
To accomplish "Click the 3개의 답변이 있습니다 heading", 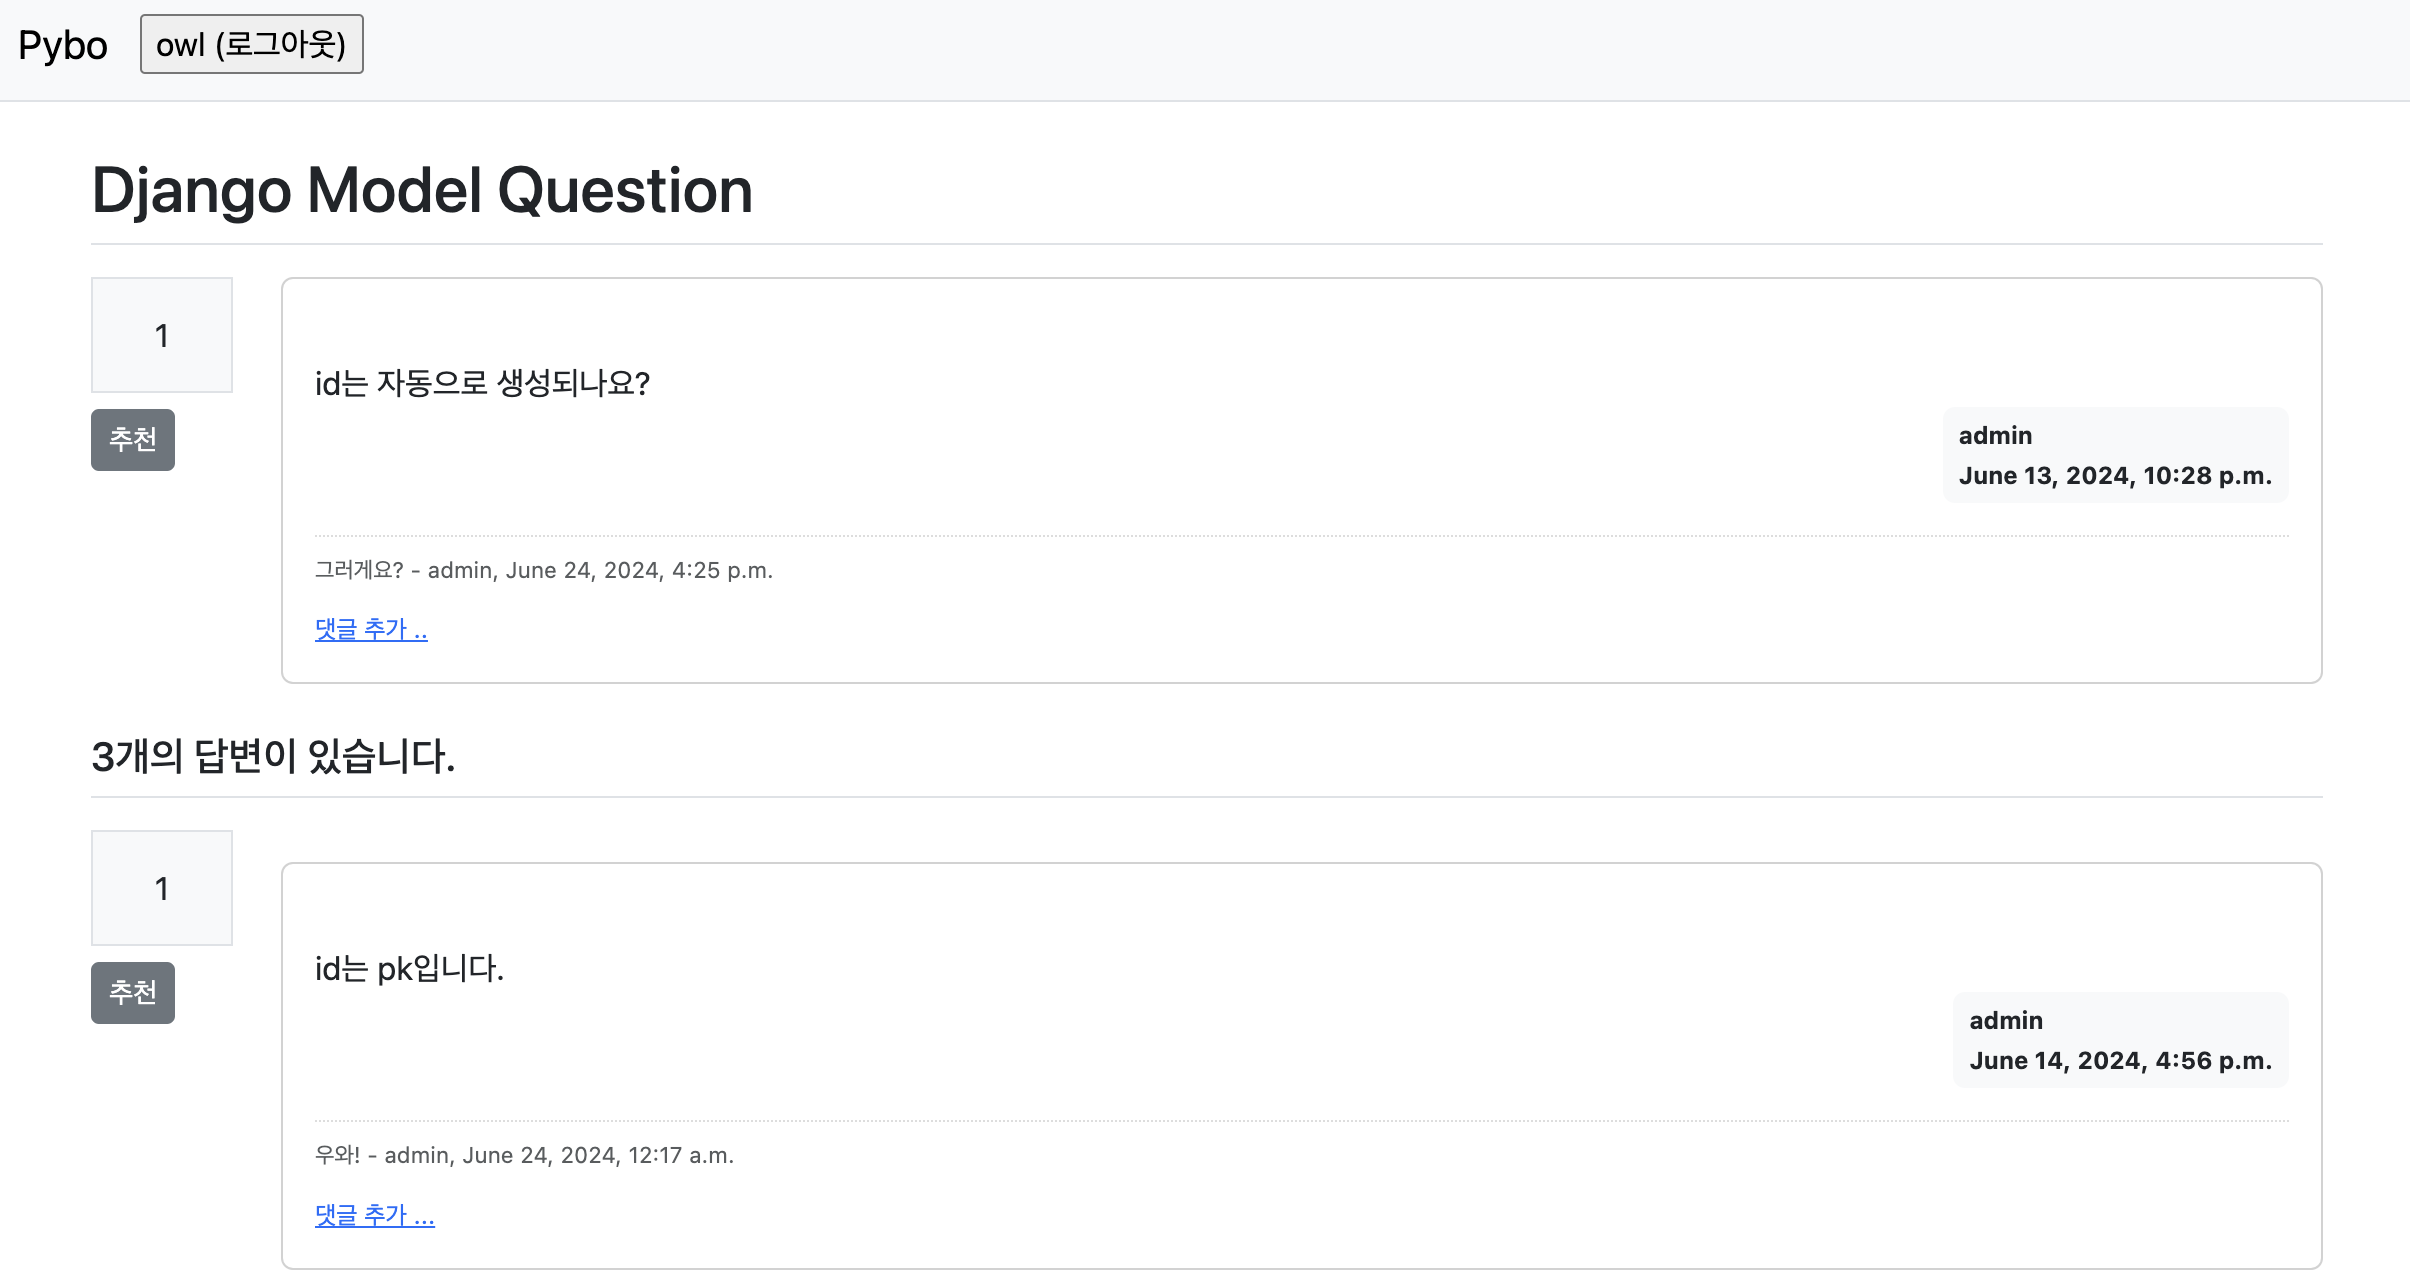I will pyautogui.click(x=273, y=757).
